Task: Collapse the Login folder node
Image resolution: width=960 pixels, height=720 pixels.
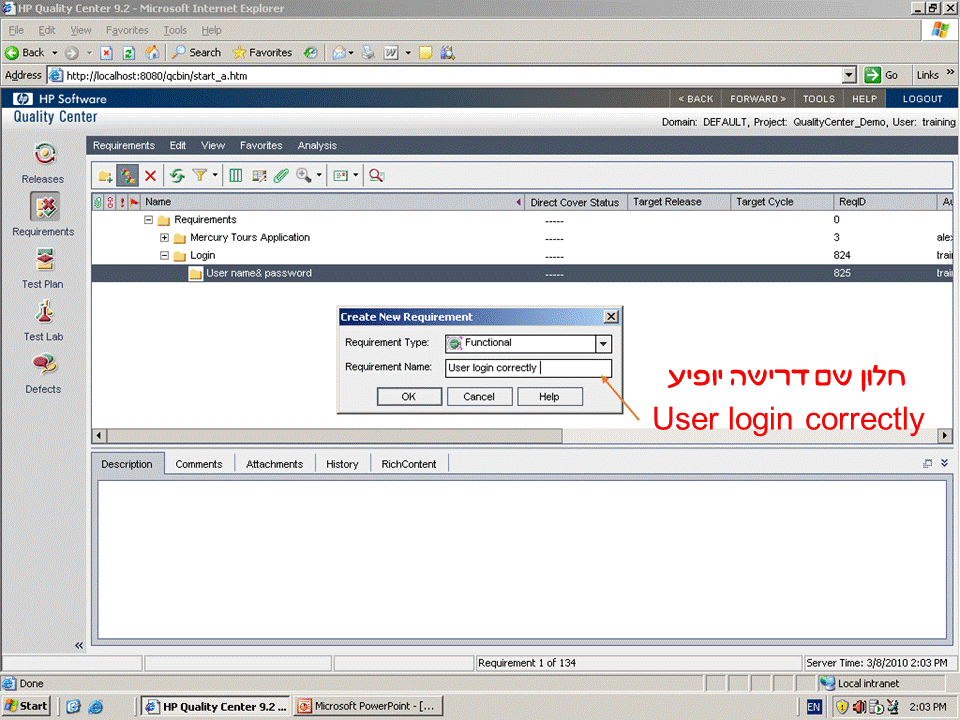Action: [x=164, y=255]
